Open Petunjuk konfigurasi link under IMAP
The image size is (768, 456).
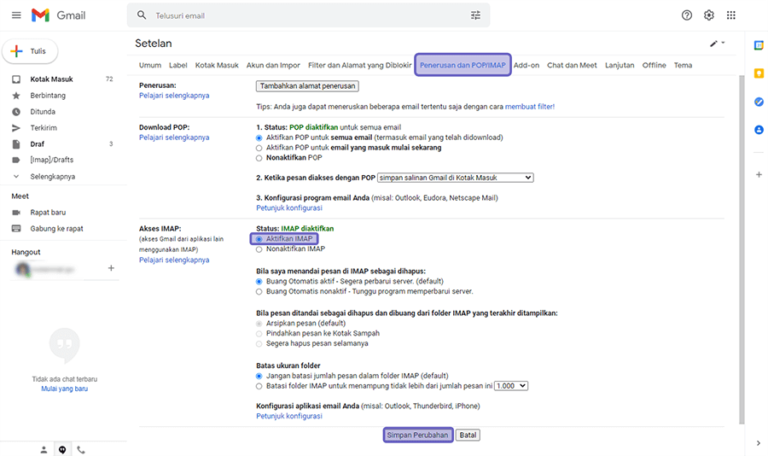(289, 416)
